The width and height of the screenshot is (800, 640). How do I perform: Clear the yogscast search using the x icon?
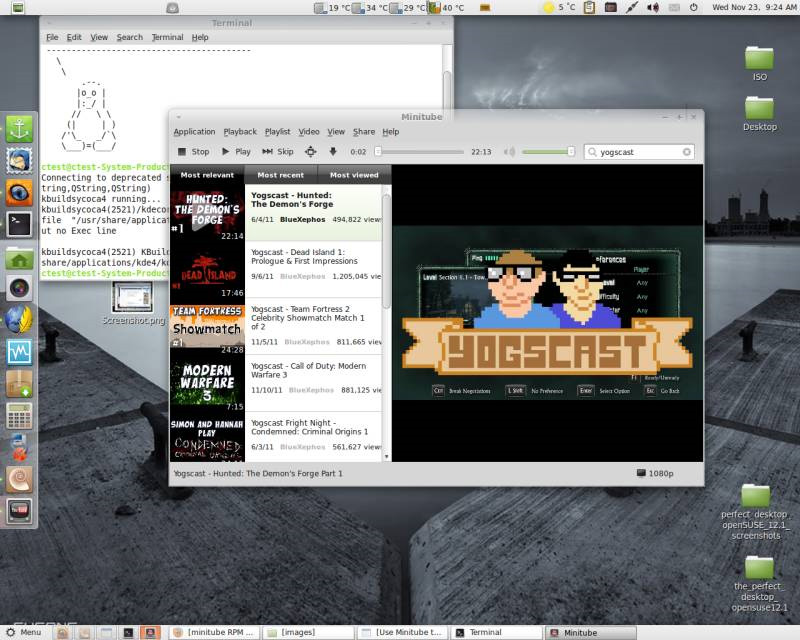[687, 153]
